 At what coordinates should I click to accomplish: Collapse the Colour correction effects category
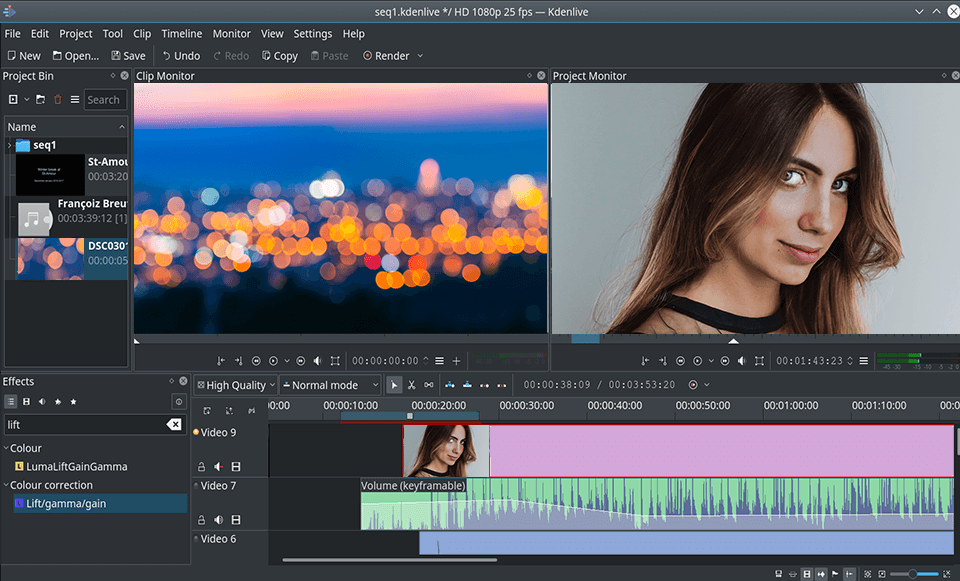pos(8,484)
